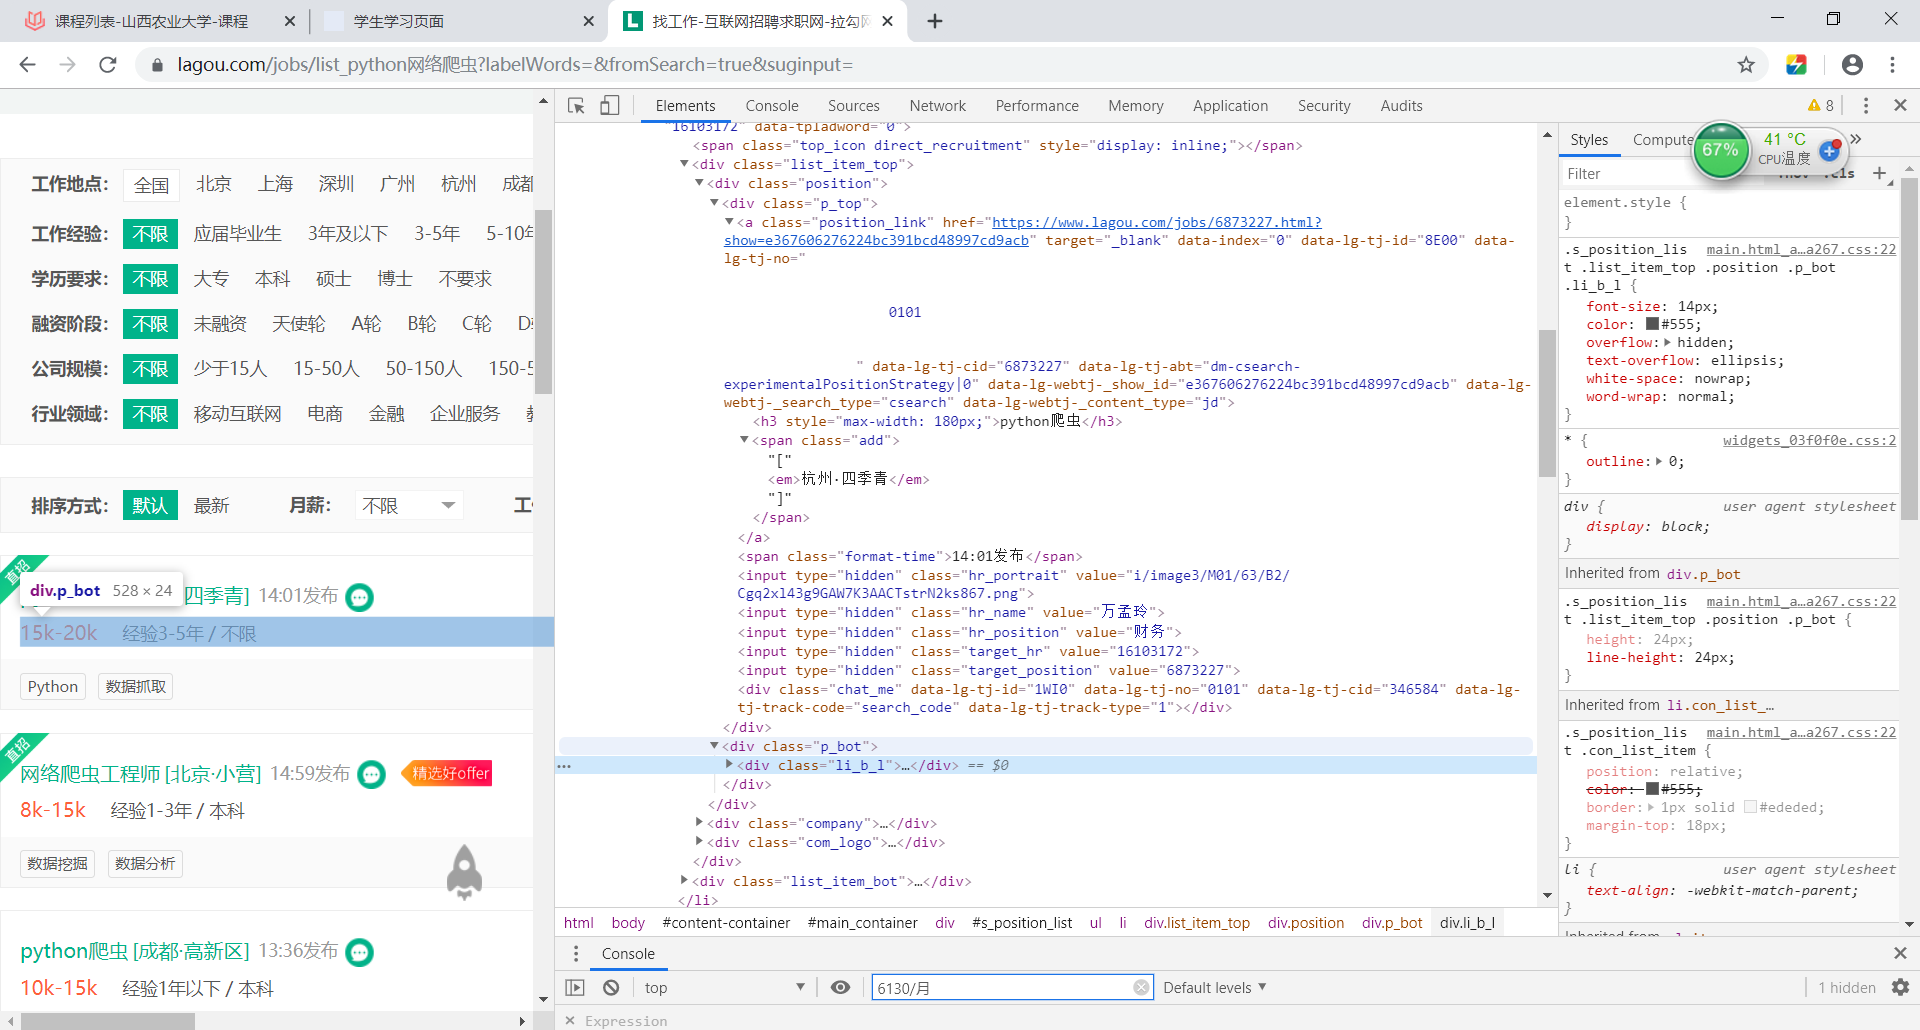Viewport: 1920px width, 1030px height.
Task: Open DevTools customize three-dot menu
Action: 1865,106
